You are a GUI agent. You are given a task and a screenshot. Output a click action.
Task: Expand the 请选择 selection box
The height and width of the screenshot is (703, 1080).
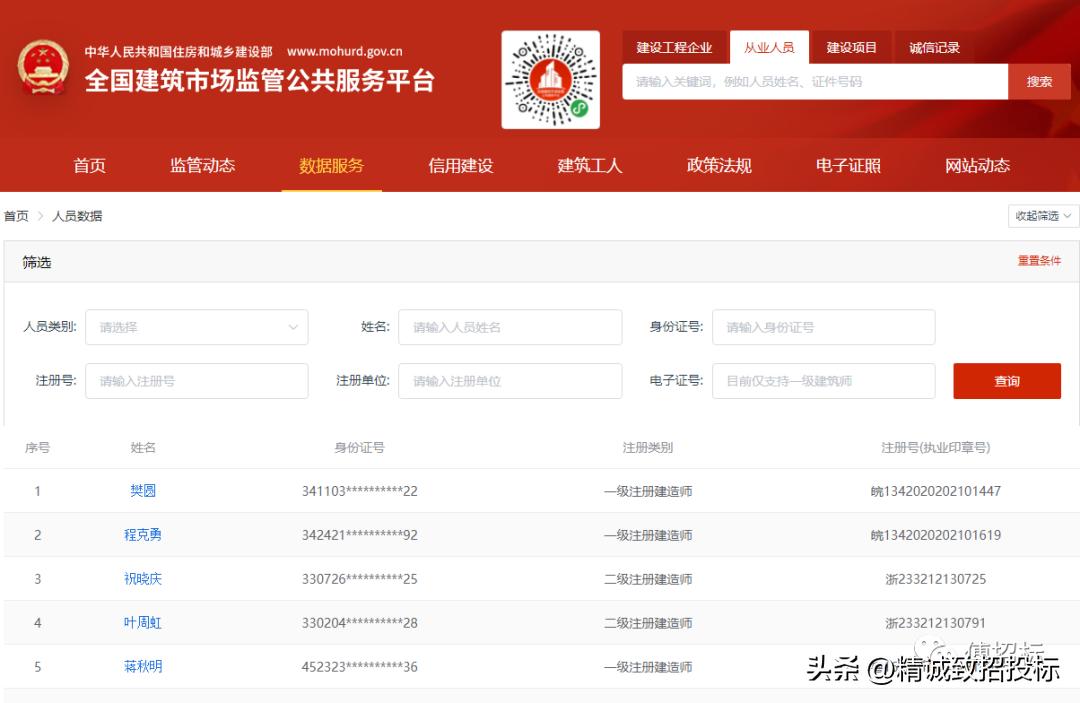[196, 327]
